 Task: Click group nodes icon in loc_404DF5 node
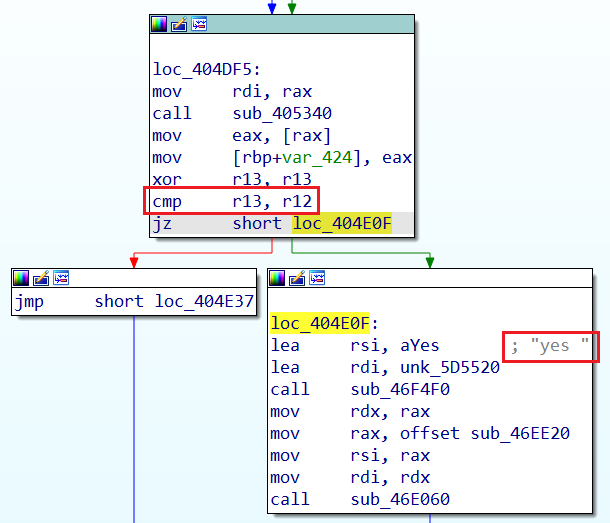coord(199,24)
